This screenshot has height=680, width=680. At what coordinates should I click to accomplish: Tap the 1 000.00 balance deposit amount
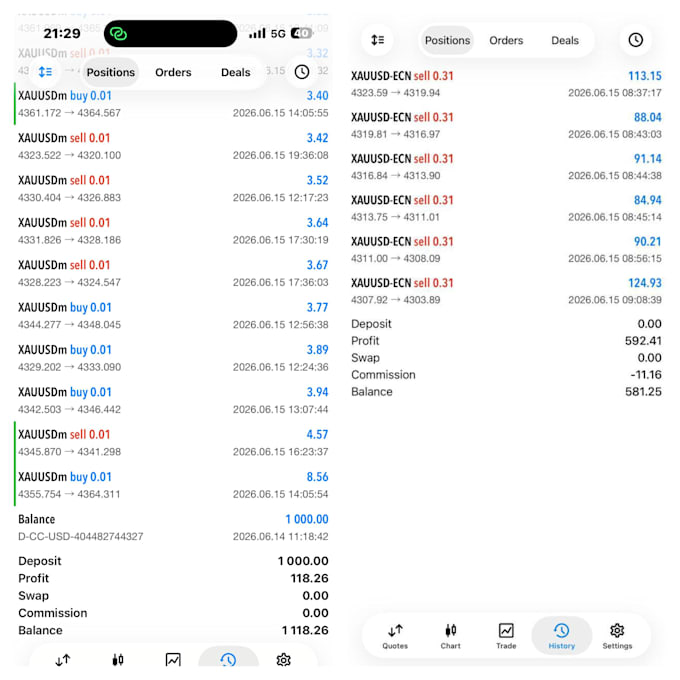coord(307,519)
